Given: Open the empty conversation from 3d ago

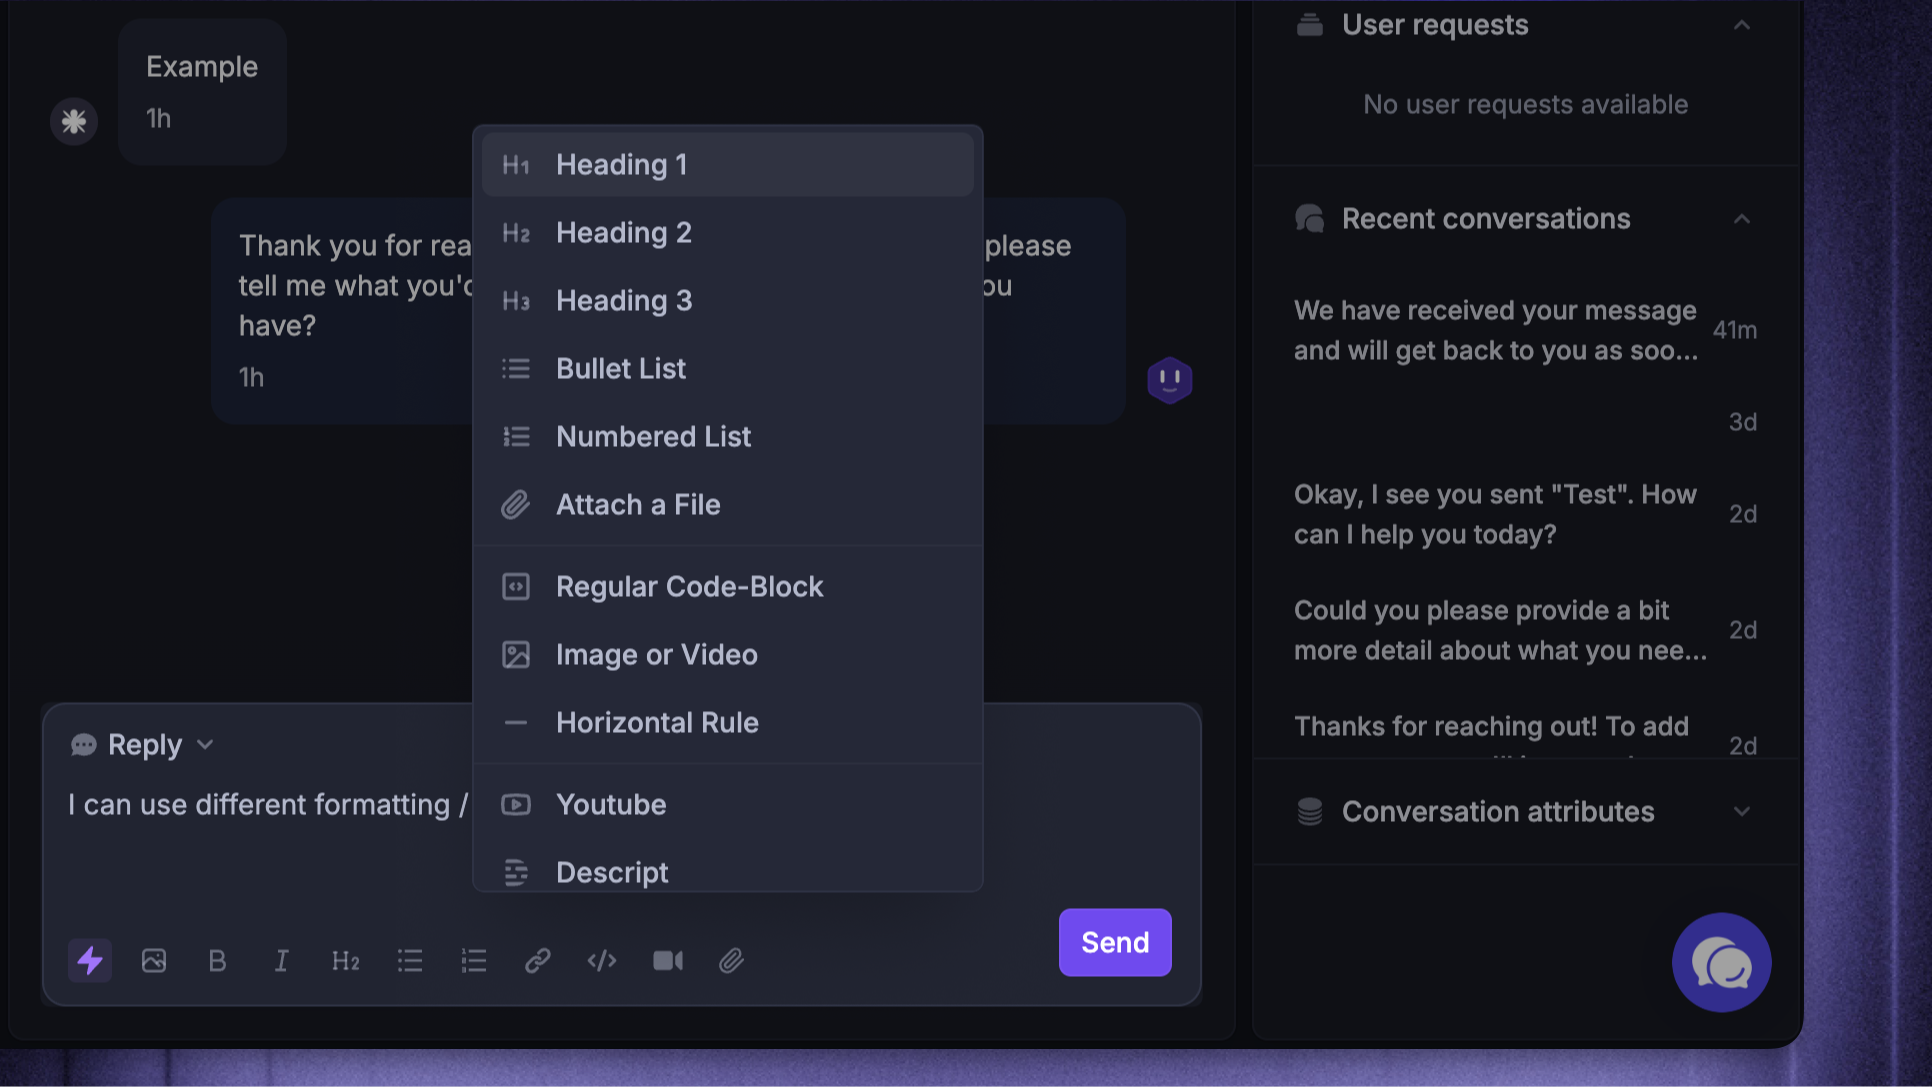Looking at the screenshot, I should [1525, 422].
